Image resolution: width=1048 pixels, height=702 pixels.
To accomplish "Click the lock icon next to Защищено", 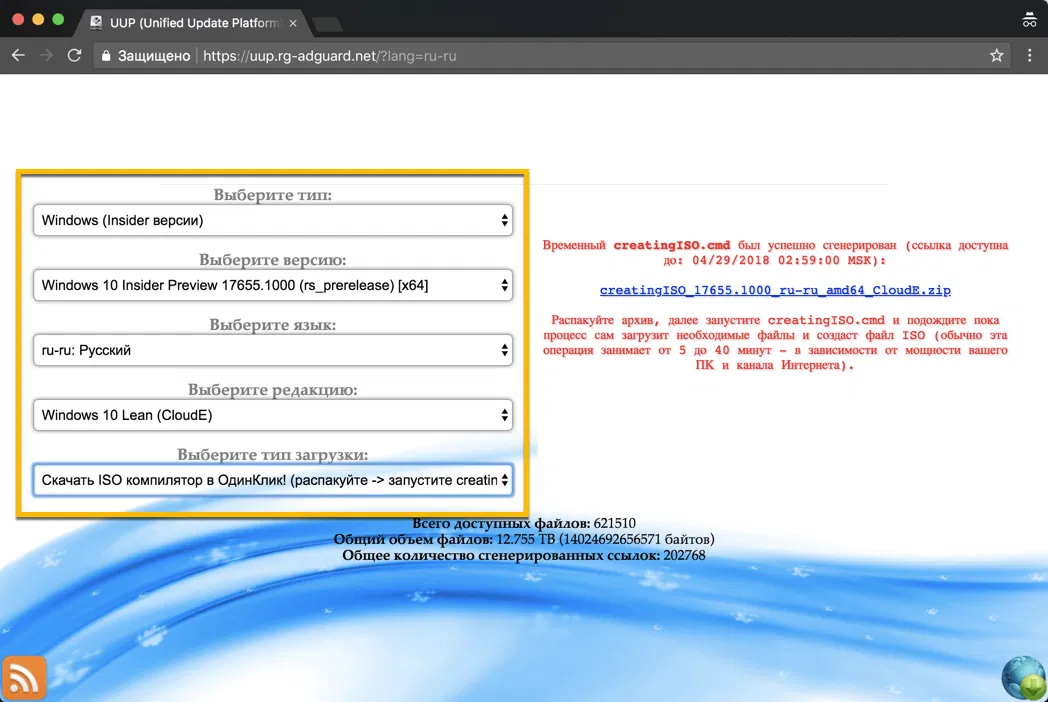I will coord(106,56).
